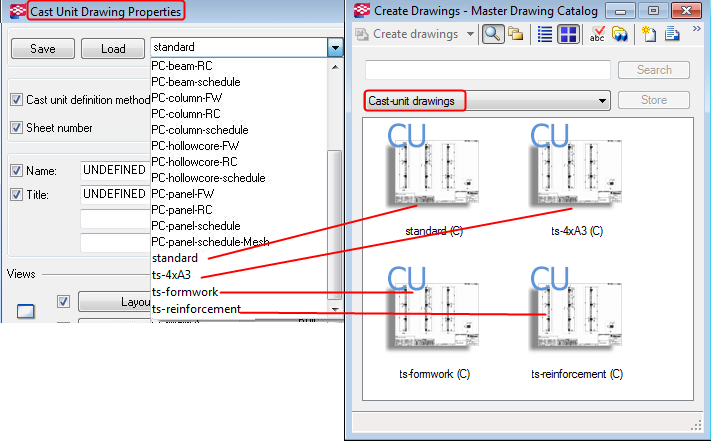Click the folder with binoculars icon

619,34
